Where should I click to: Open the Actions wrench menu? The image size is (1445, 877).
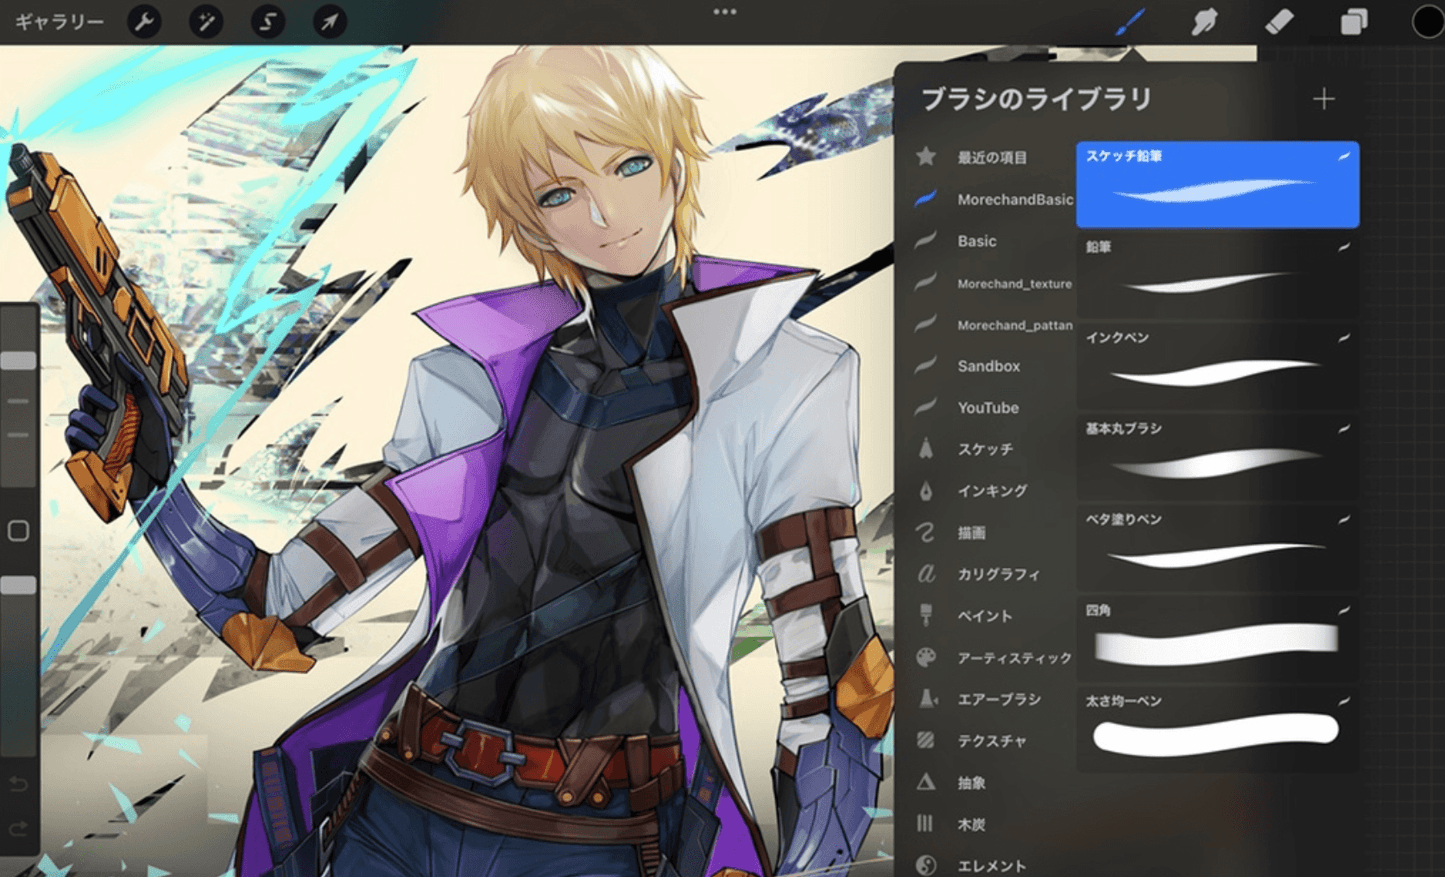click(x=145, y=22)
